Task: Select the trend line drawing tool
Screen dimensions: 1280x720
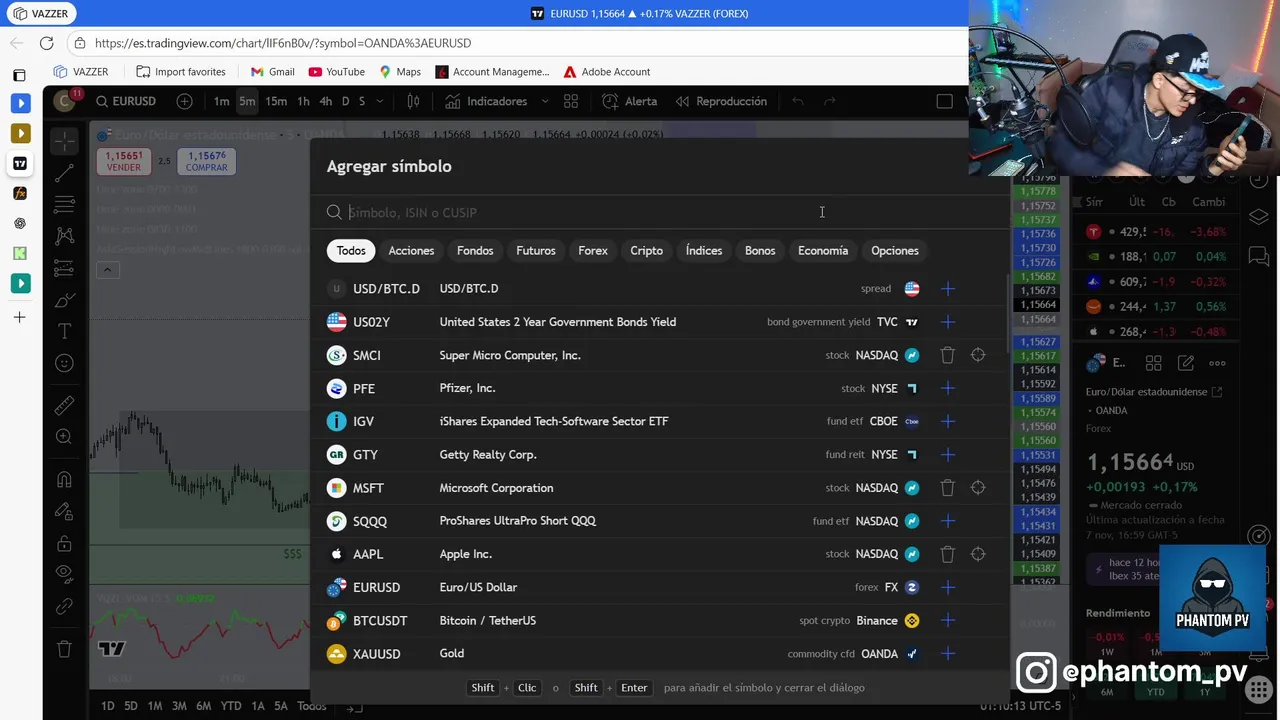Action: [x=64, y=174]
